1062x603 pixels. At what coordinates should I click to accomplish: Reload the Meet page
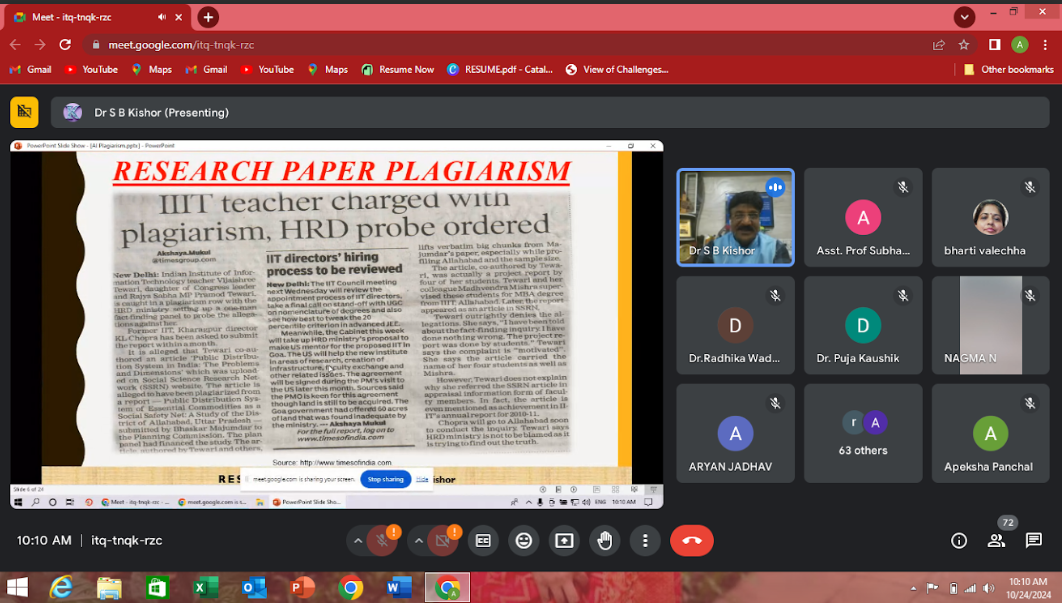tap(65, 45)
